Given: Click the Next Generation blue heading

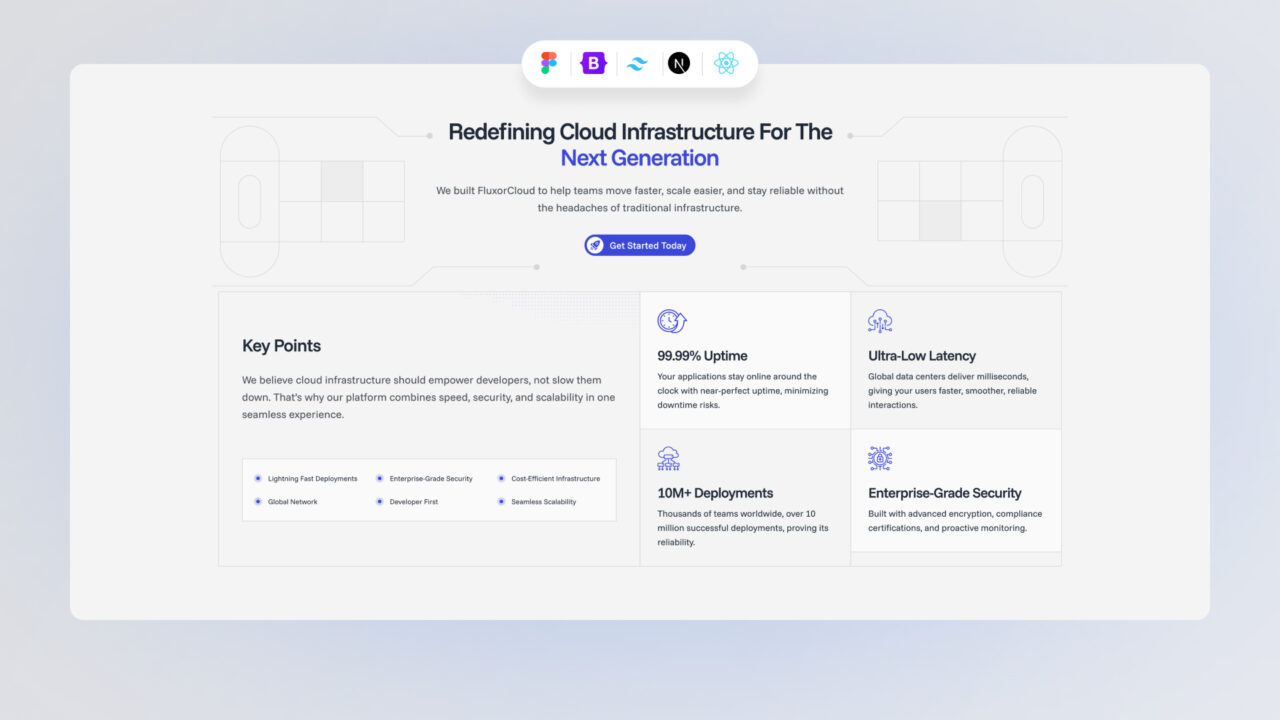Looking at the screenshot, I should click(639, 158).
